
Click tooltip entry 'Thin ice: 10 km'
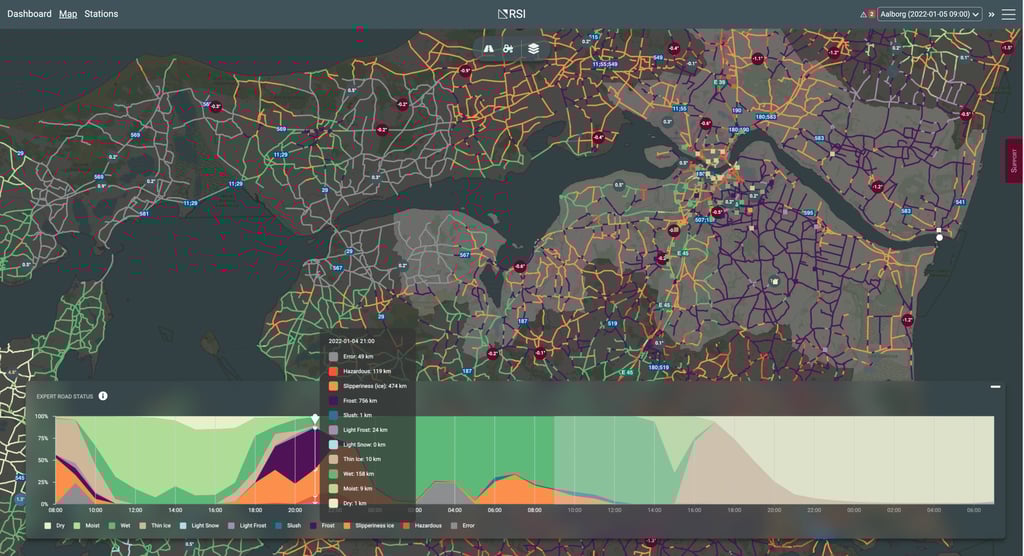tap(362, 459)
